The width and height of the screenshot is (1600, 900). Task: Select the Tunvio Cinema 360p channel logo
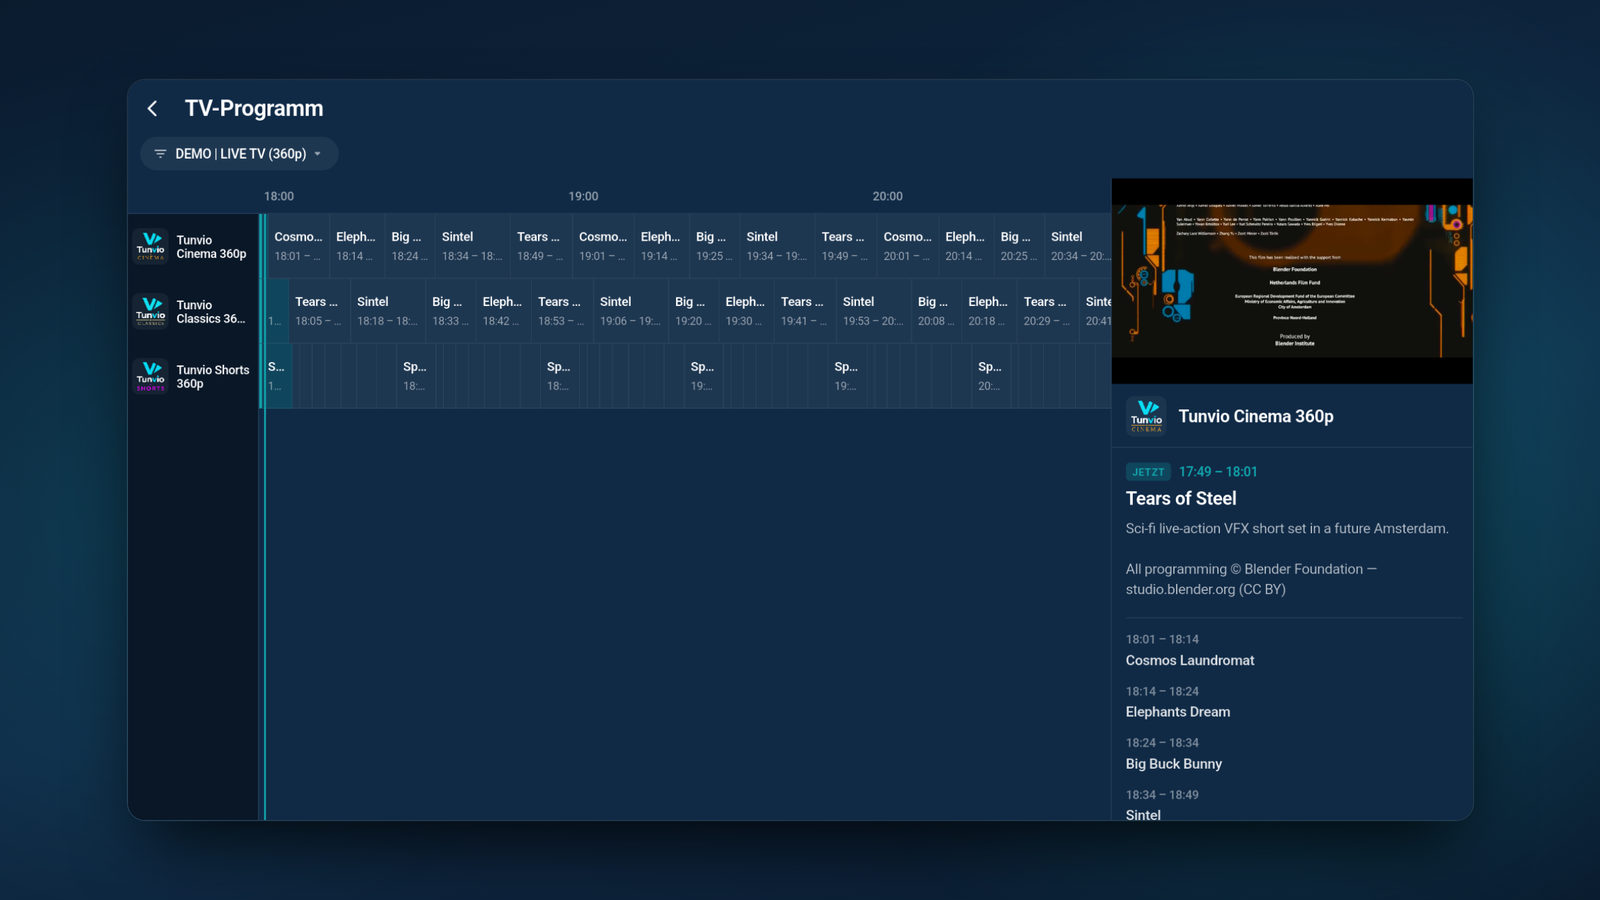pyautogui.click(x=151, y=246)
